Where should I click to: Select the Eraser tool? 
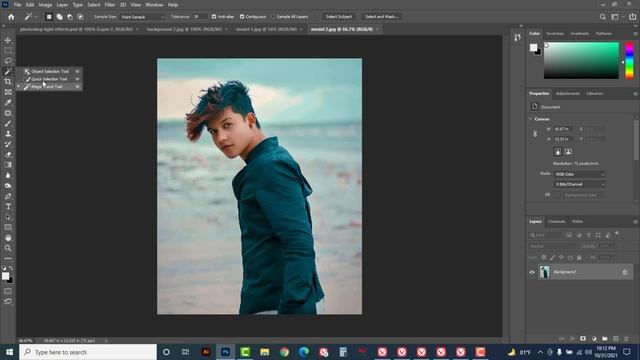8,155
